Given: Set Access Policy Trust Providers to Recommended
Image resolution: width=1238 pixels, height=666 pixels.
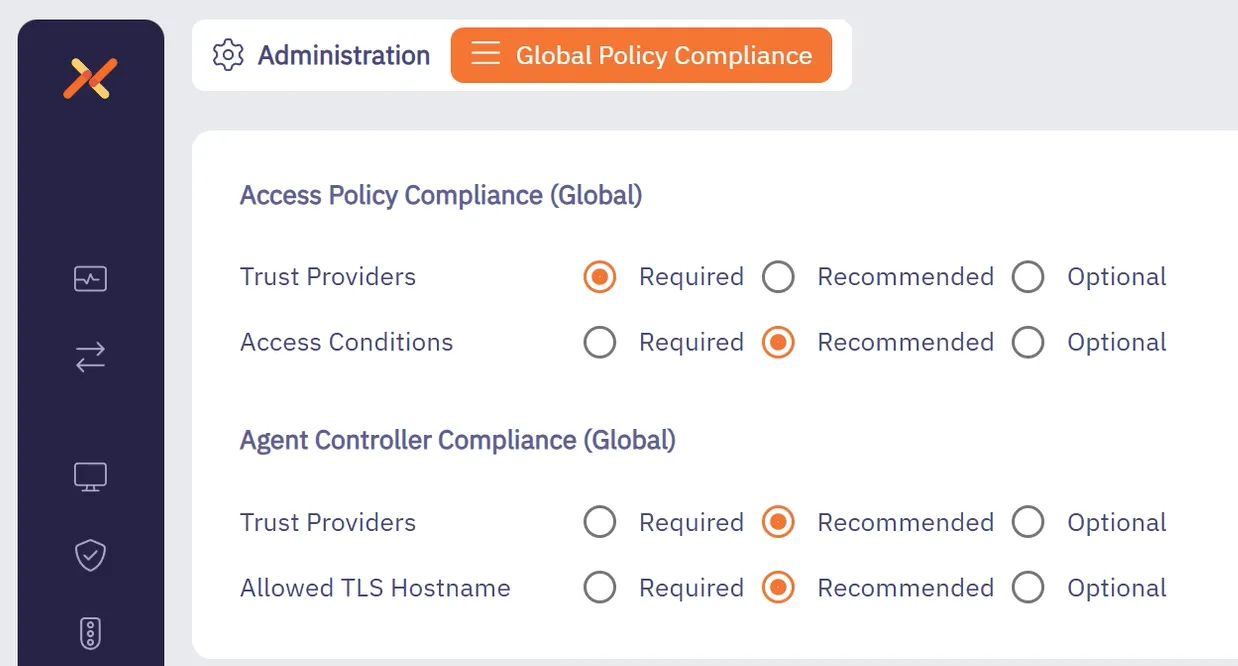Looking at the screenshot, I should [779, 277].
